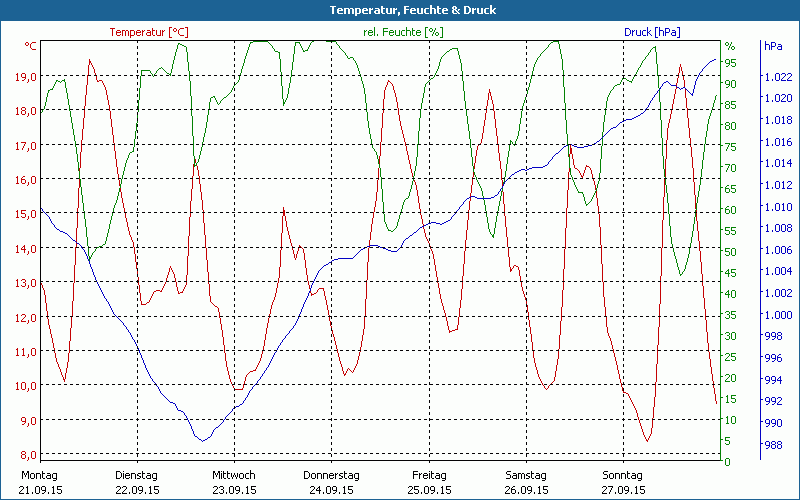Click the lowest point of the blue pressure curve
The width and height of the screenshot is (800, 500).
tap(203, 440)
